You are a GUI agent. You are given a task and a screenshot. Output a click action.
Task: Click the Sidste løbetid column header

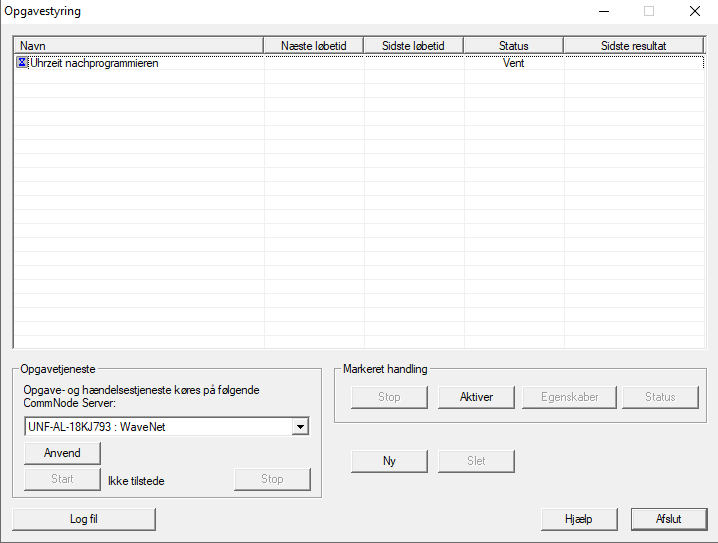click(x=414, y=46)
